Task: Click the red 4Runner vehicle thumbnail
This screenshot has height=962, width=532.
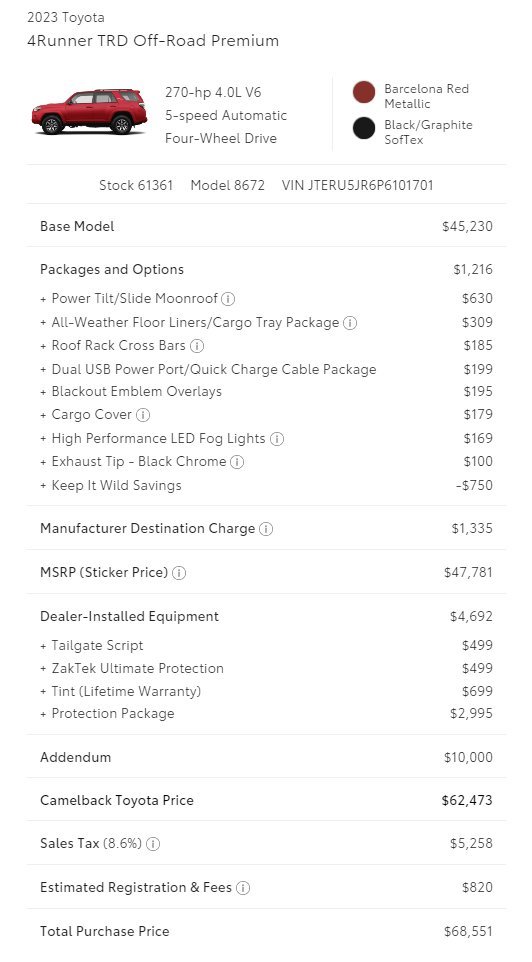Action: point(90,111)
